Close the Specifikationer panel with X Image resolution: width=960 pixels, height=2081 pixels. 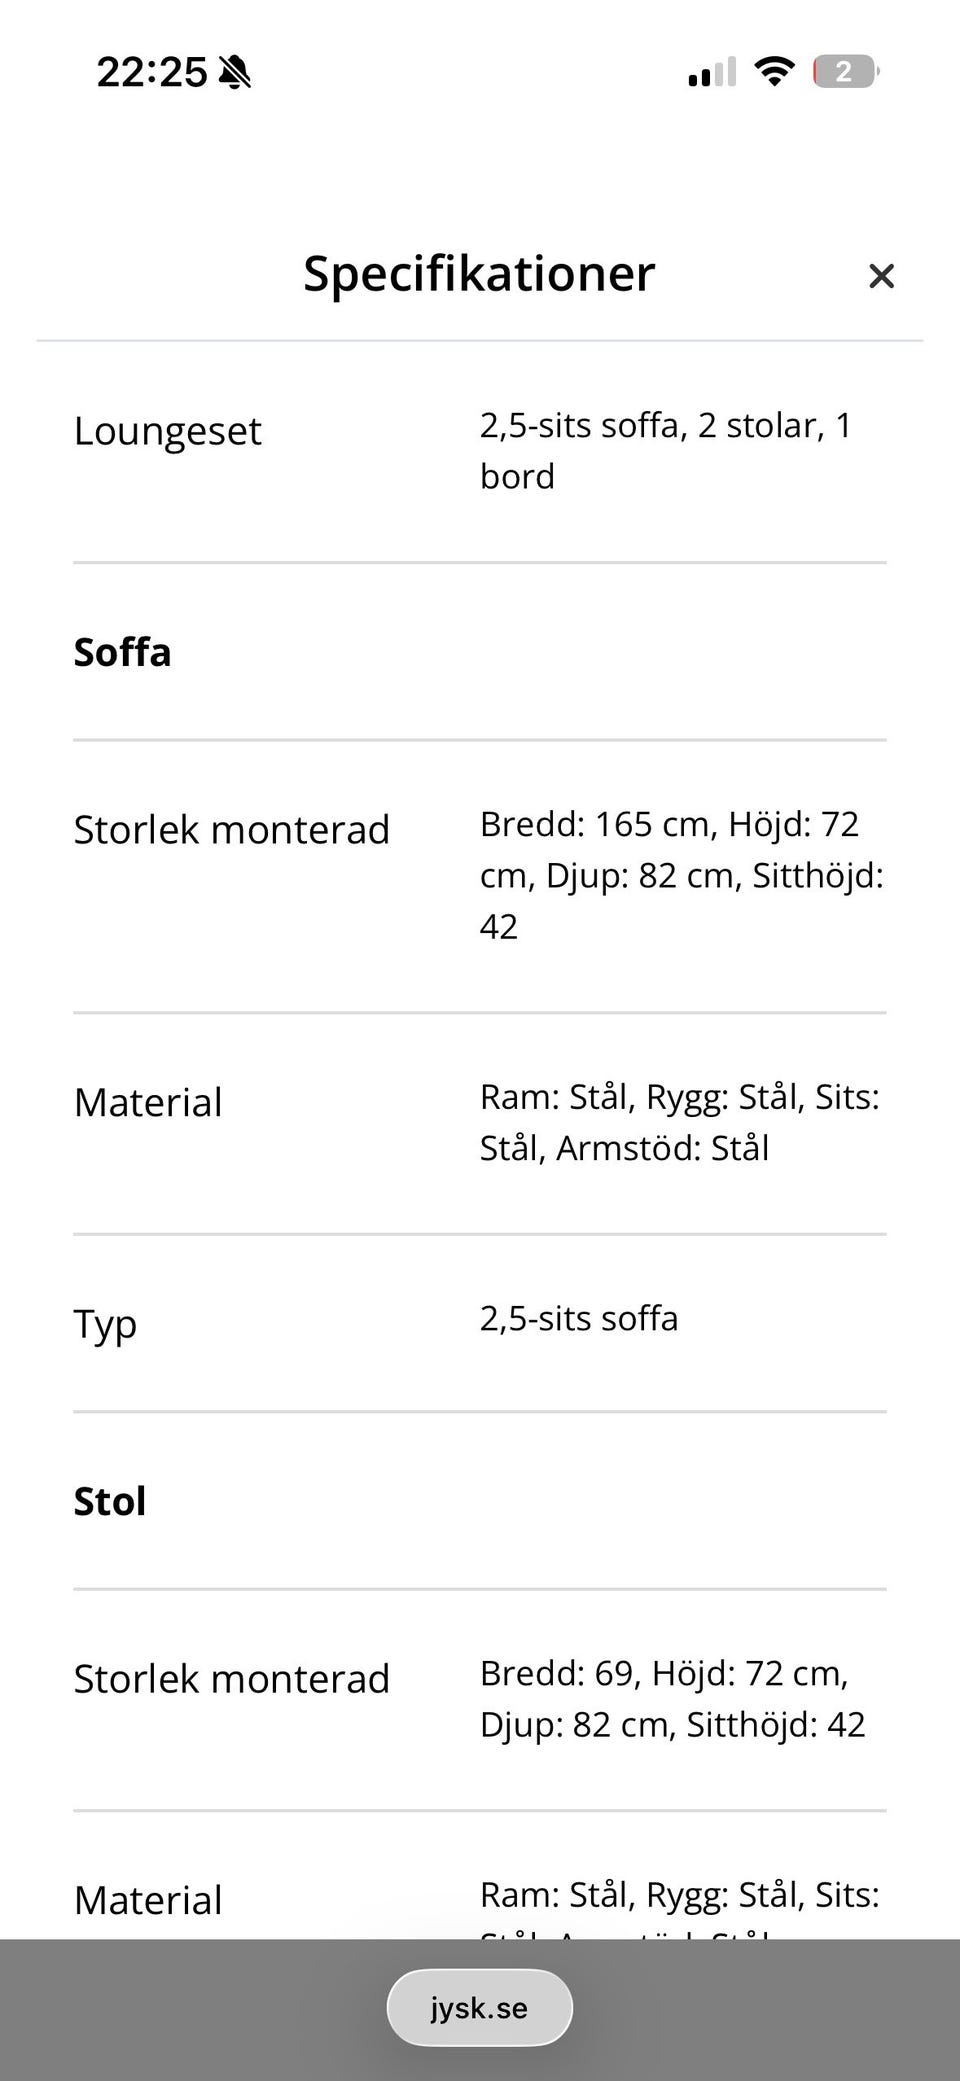coord(881,276)
